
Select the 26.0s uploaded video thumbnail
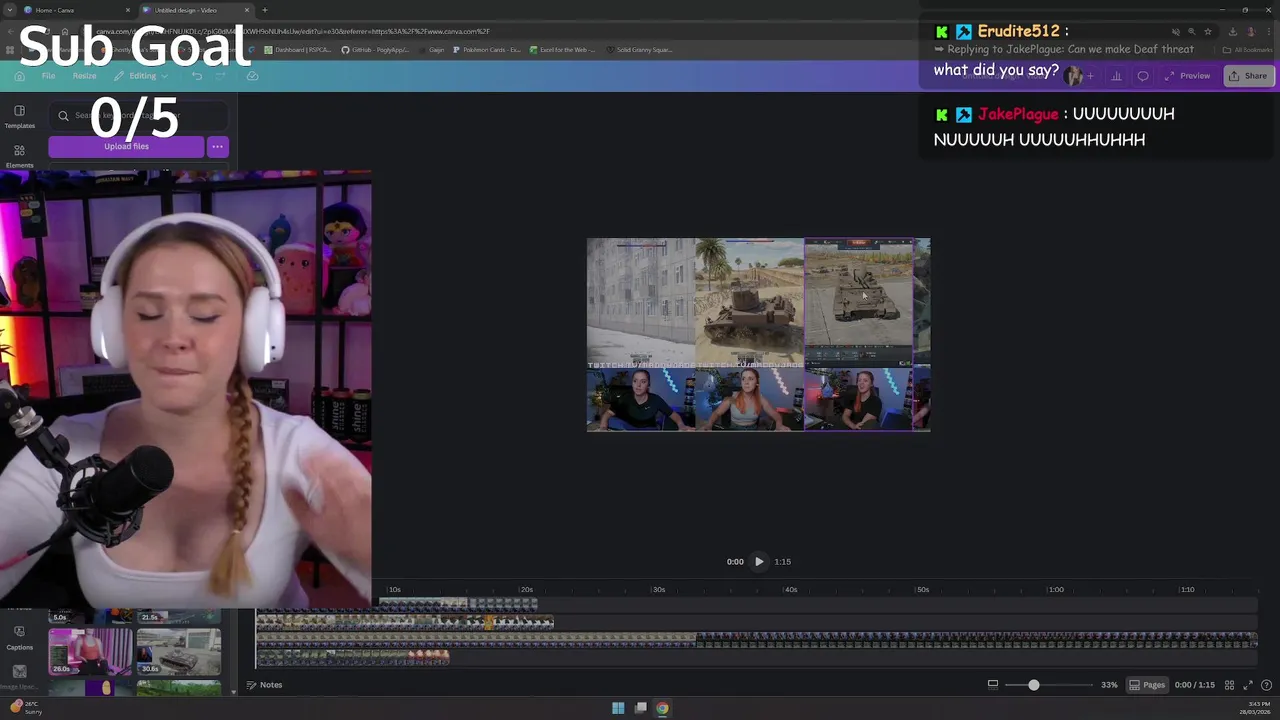point(90,652)
